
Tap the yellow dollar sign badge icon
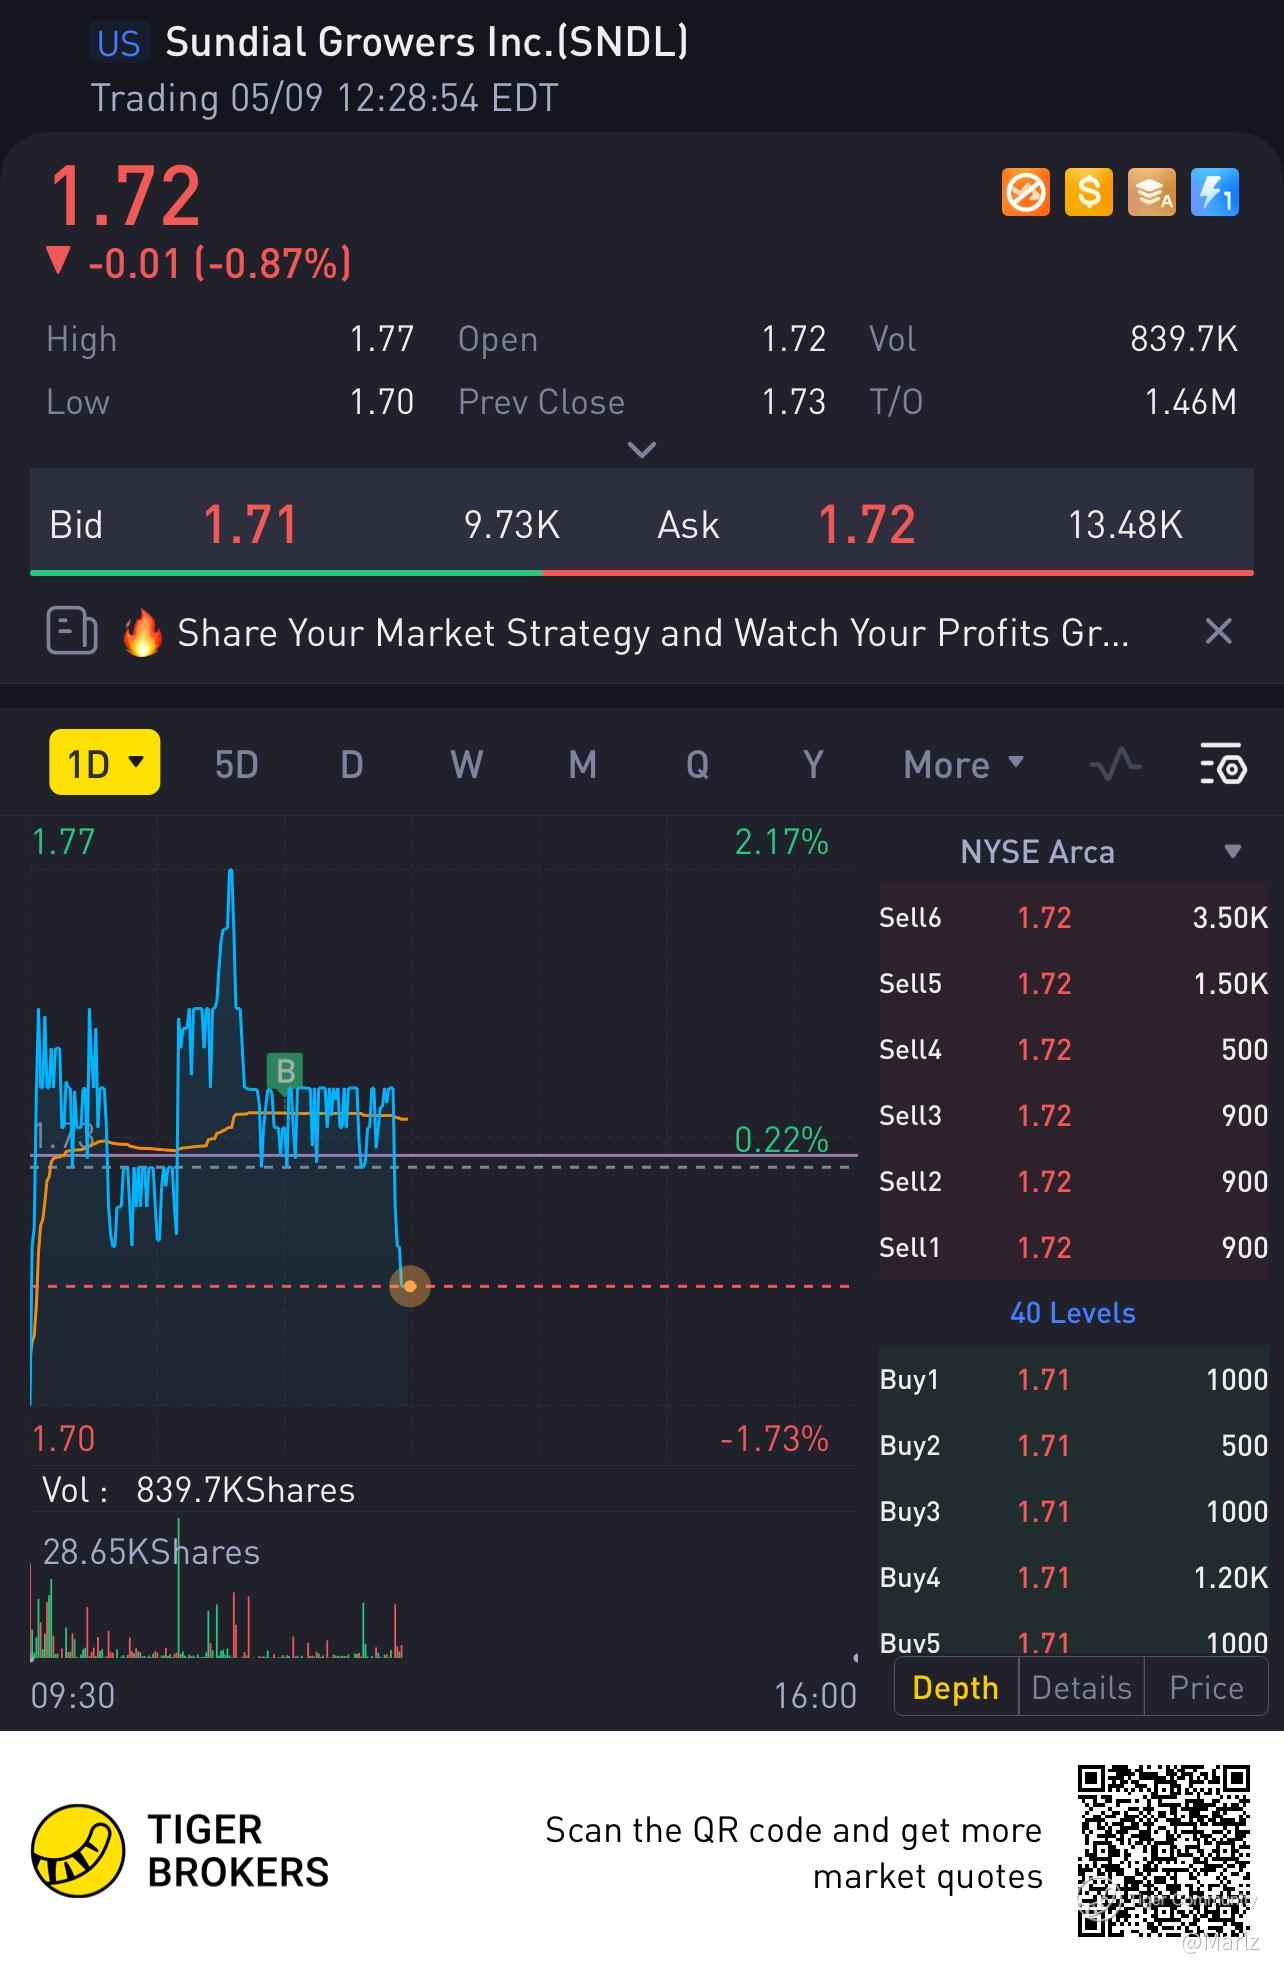pyautogui.click(x=1088, y=192)
